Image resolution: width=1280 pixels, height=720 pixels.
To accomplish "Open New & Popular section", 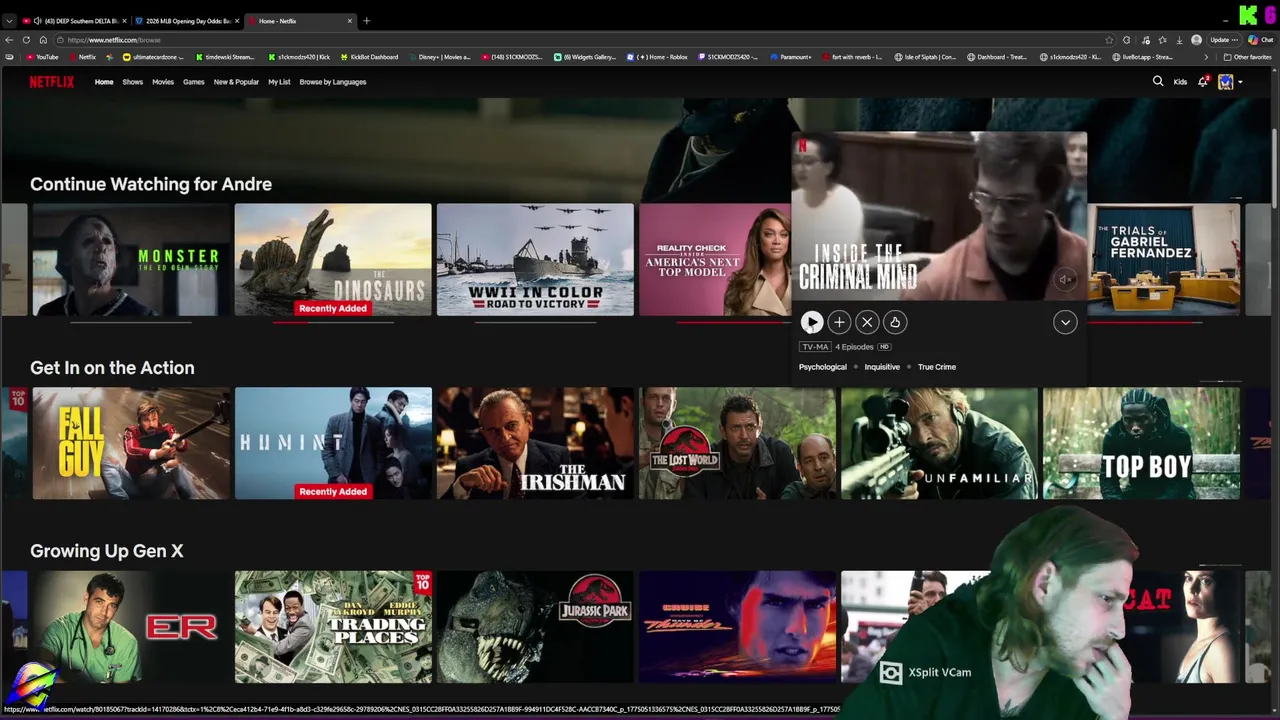I will coord(236,82).
